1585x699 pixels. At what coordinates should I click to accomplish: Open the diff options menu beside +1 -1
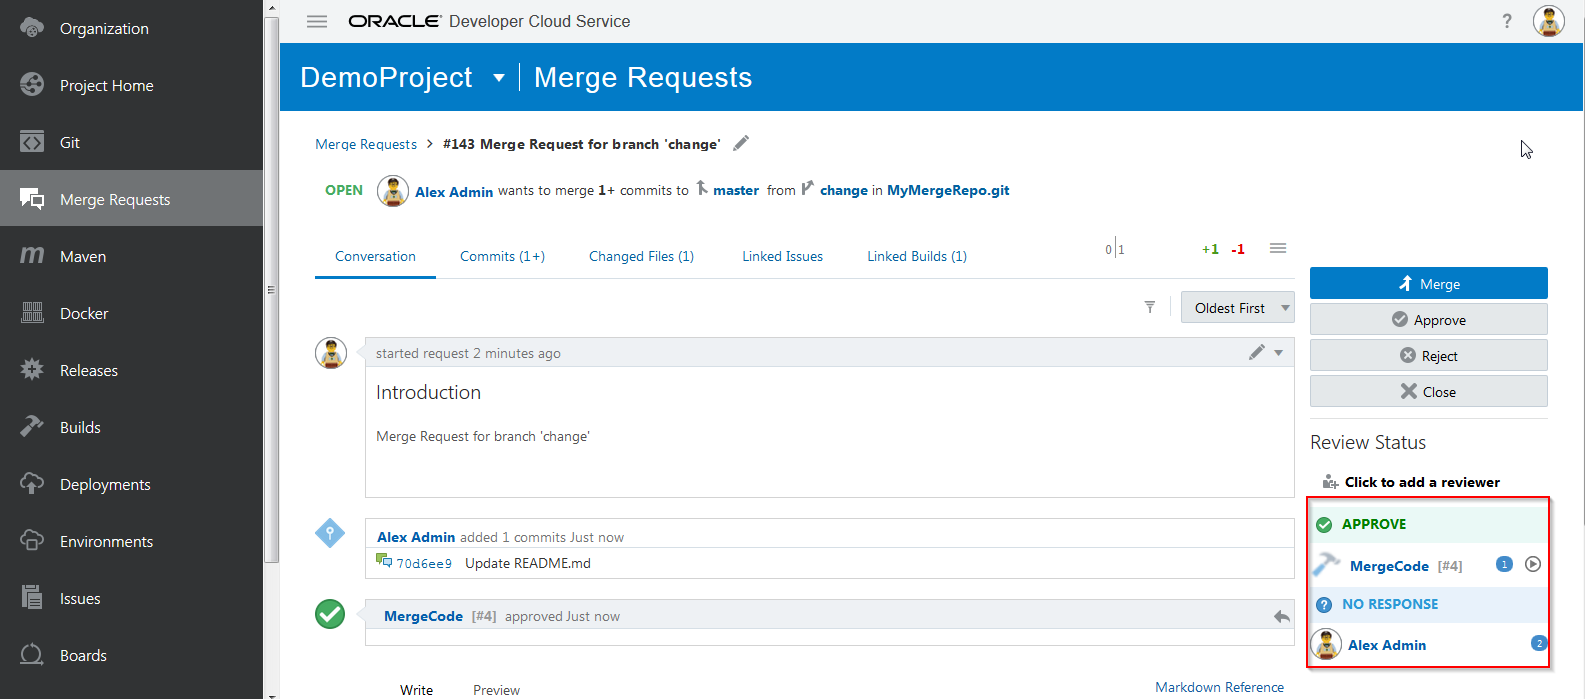point(1278,248)
